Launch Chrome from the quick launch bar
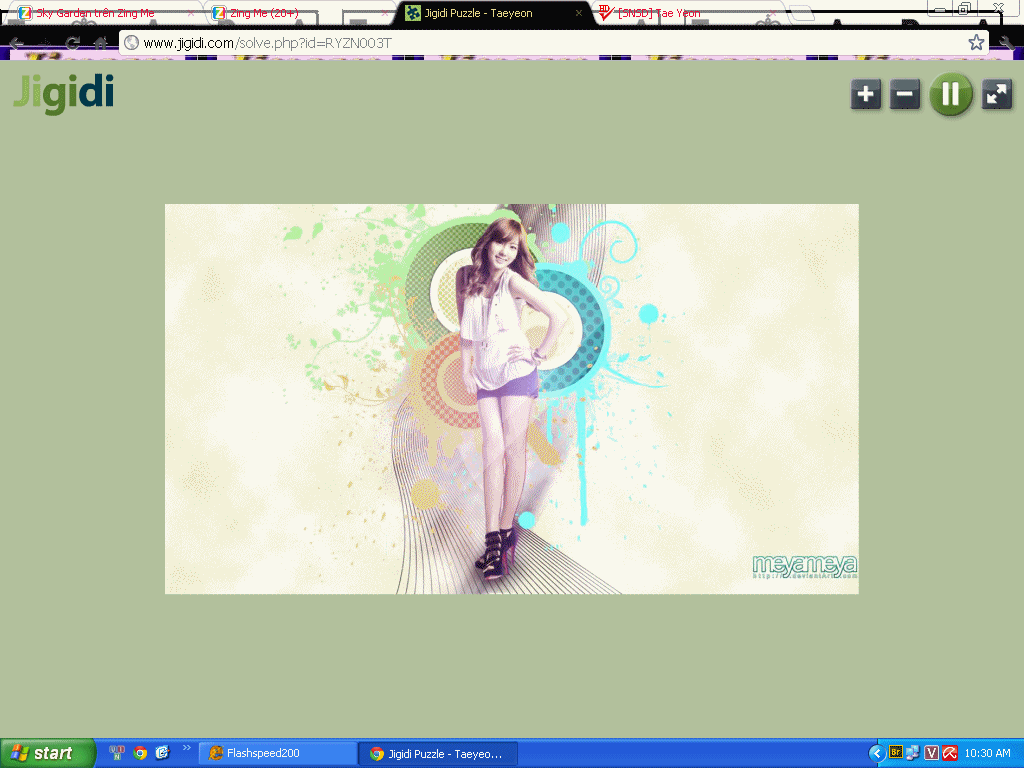 click(140, 753)
